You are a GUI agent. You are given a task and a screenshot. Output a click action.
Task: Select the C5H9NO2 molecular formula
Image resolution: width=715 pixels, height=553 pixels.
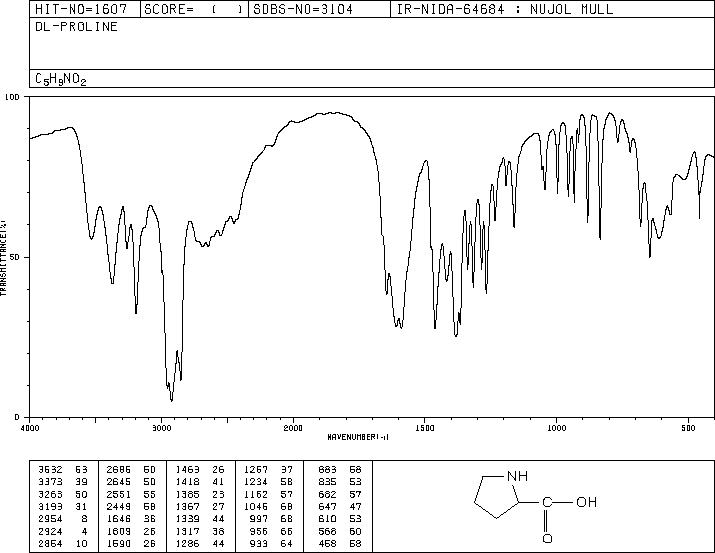(x=61, y=79)
